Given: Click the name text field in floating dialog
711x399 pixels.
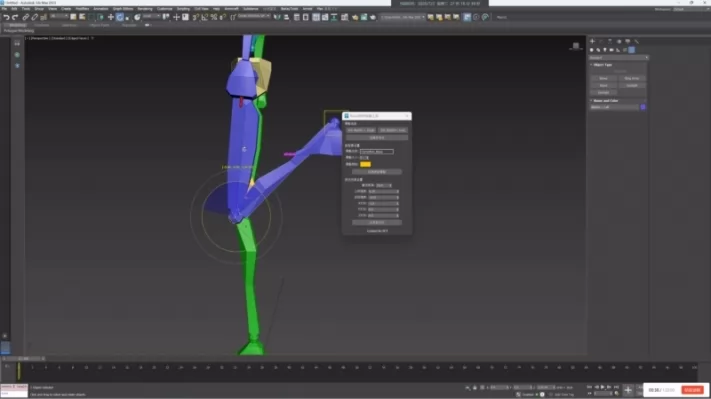Looking at the screenshot, I should (377, 151).
